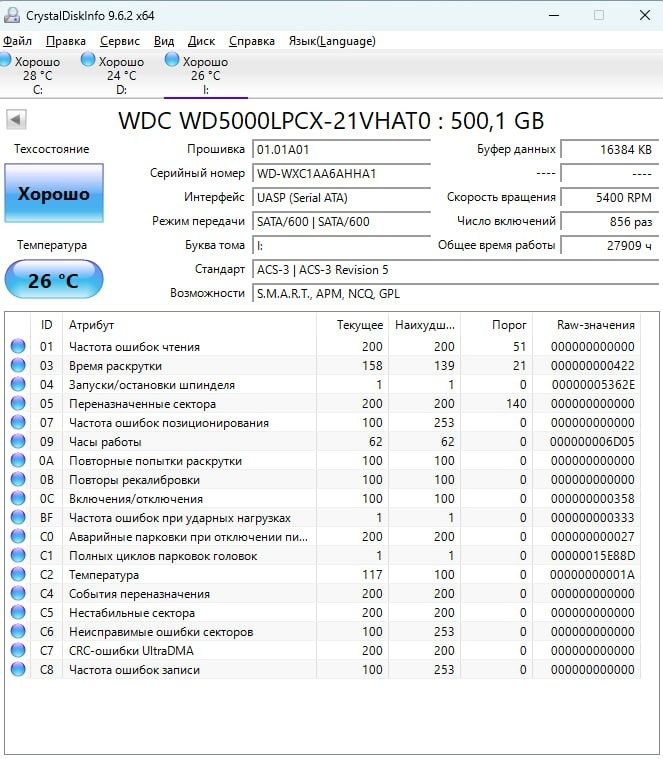Image resolution: width=663 pixels, height=759 pixels.
Task: Click status icon for attribute 01
Action: [x=18, y=347]
